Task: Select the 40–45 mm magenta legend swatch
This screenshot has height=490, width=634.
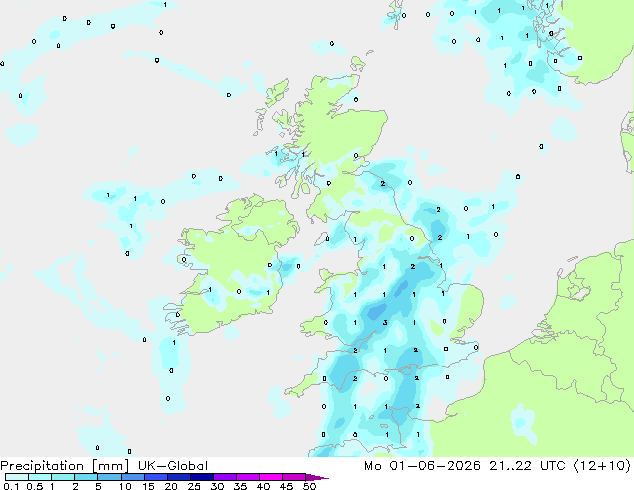Action: point(271,477)
